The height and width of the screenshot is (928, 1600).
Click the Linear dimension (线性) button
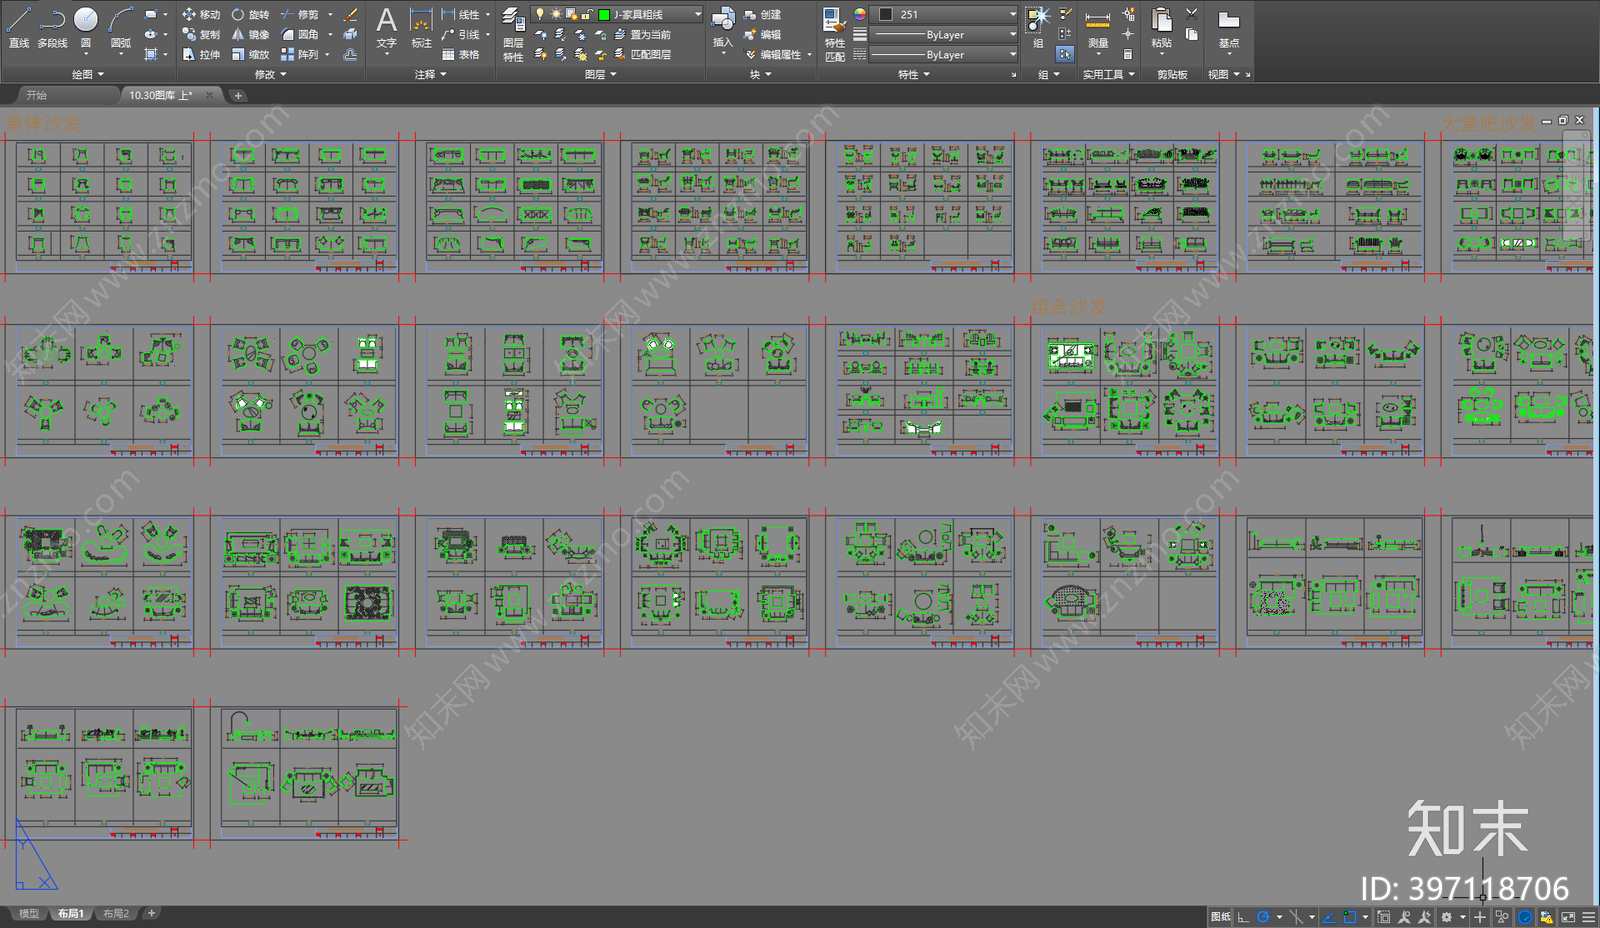[461, 15]
